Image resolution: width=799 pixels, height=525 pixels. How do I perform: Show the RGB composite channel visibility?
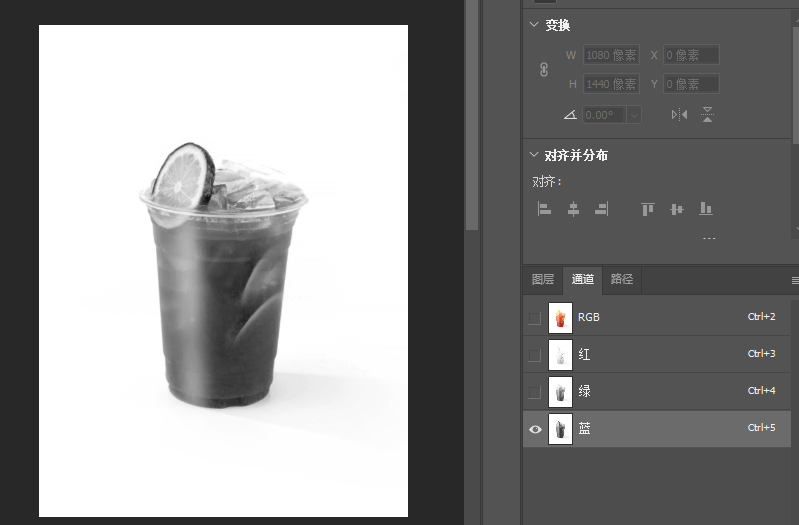point(534,318)
